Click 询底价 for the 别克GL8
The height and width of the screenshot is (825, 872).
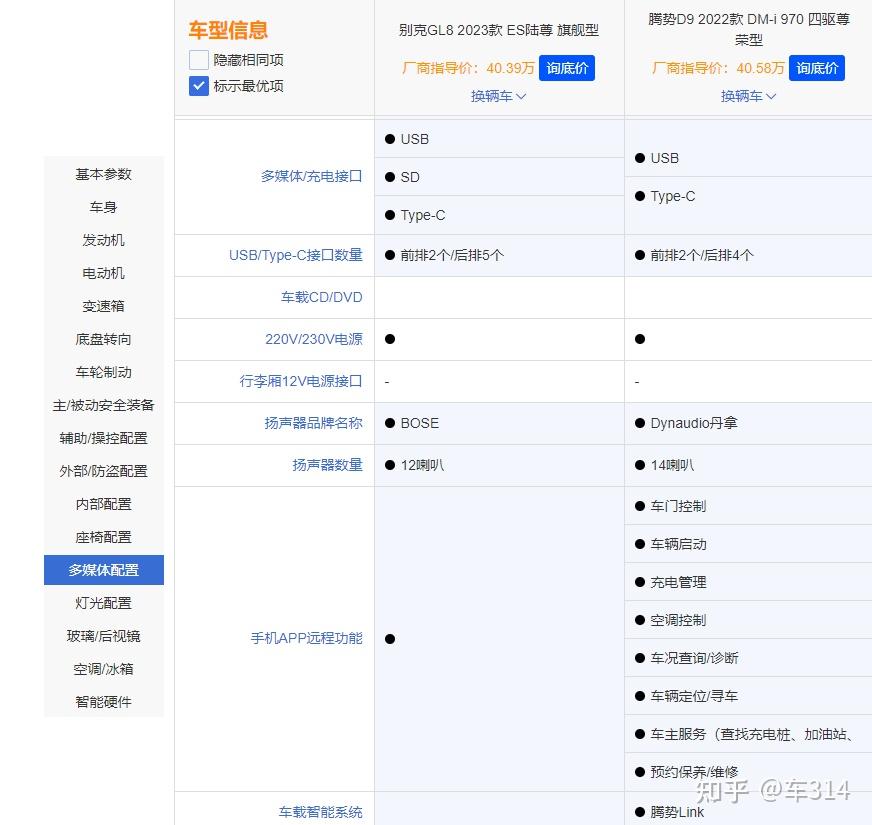[567, 68]
